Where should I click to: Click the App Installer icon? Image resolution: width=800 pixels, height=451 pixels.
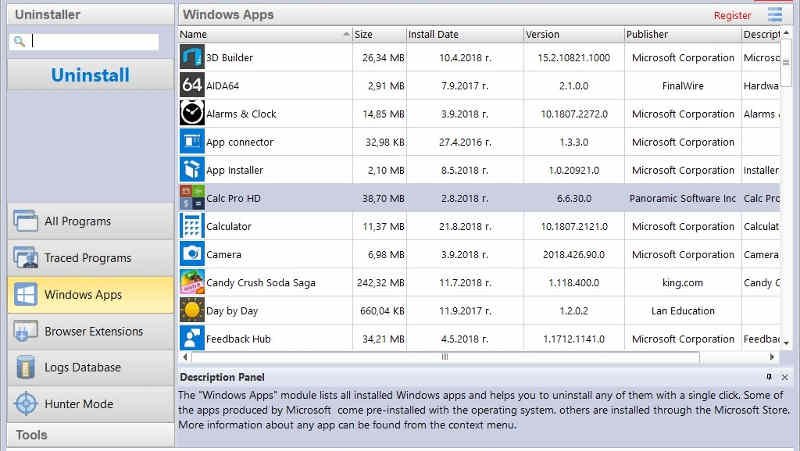click(192, 169)
